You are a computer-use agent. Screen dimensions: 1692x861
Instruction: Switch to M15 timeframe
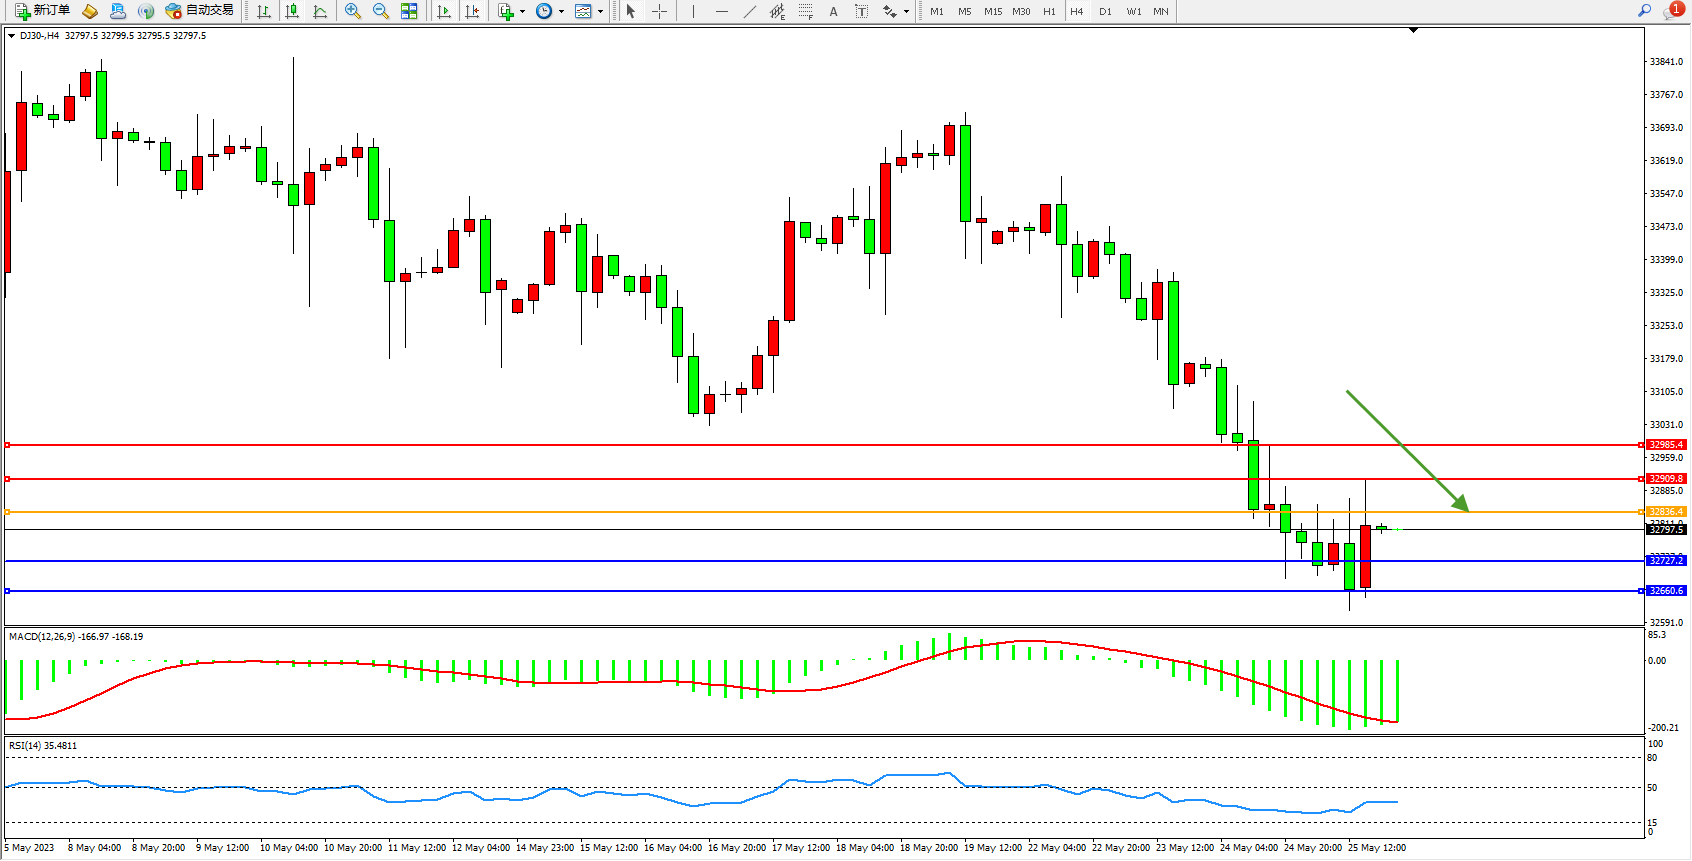[992, 12]
